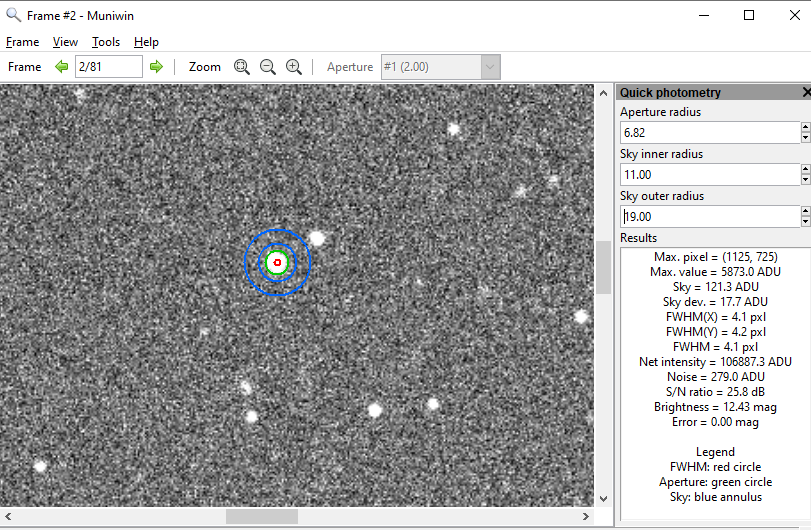Decrease Aperture radius with down stepper
The height and width of the screenshot is (532, 811).
click(805, 138)
